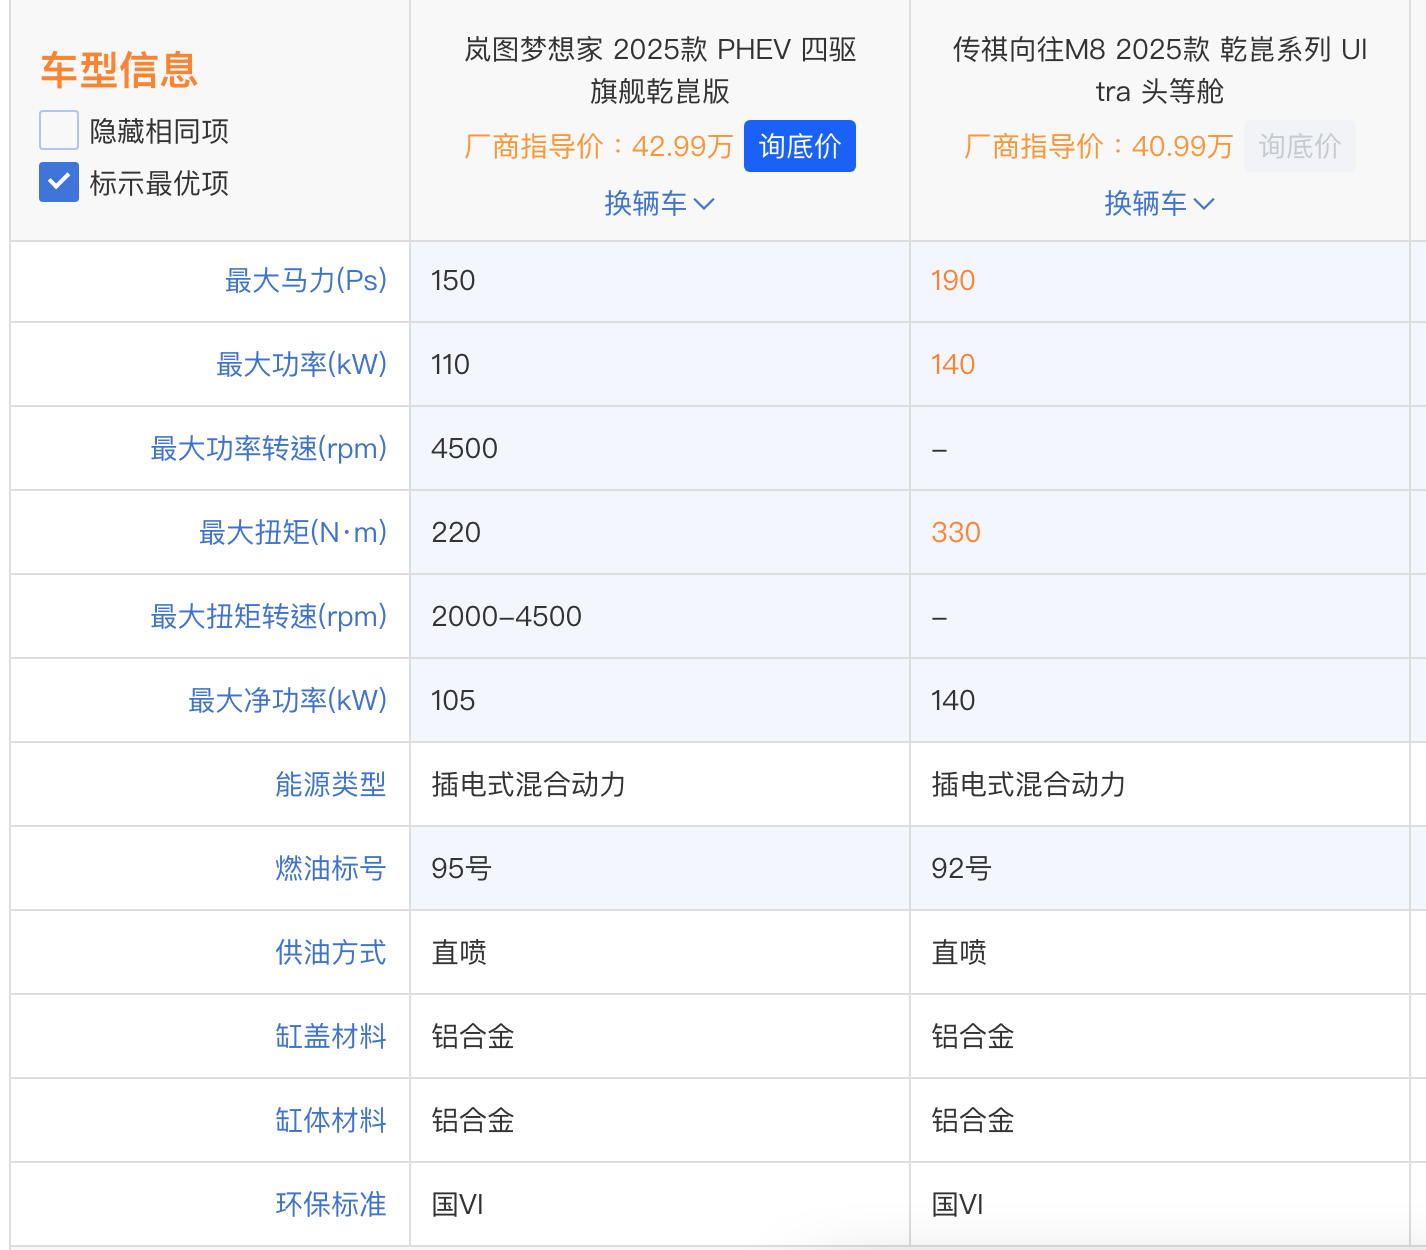Click the 车型信息 heading
The image size is (1426, 1250).
tap(119, 70)
